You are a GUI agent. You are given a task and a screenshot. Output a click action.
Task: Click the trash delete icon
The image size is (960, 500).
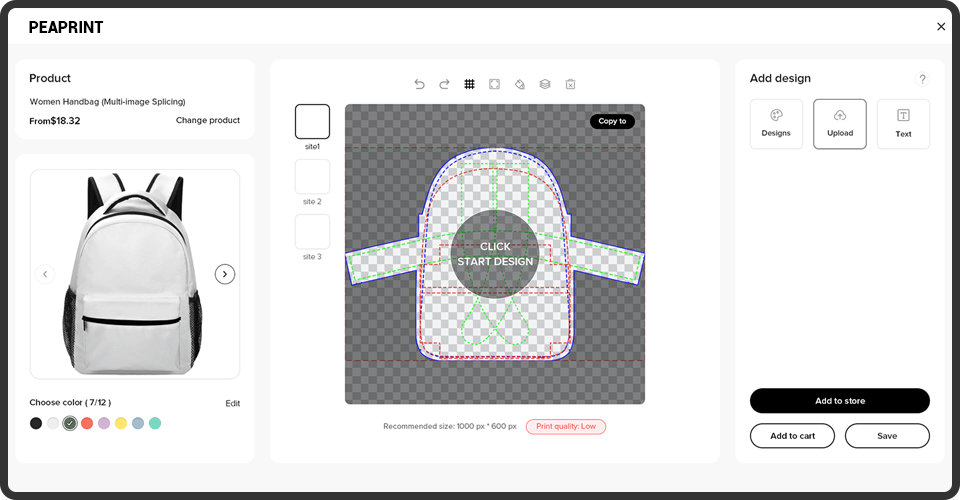coord(570,84)
